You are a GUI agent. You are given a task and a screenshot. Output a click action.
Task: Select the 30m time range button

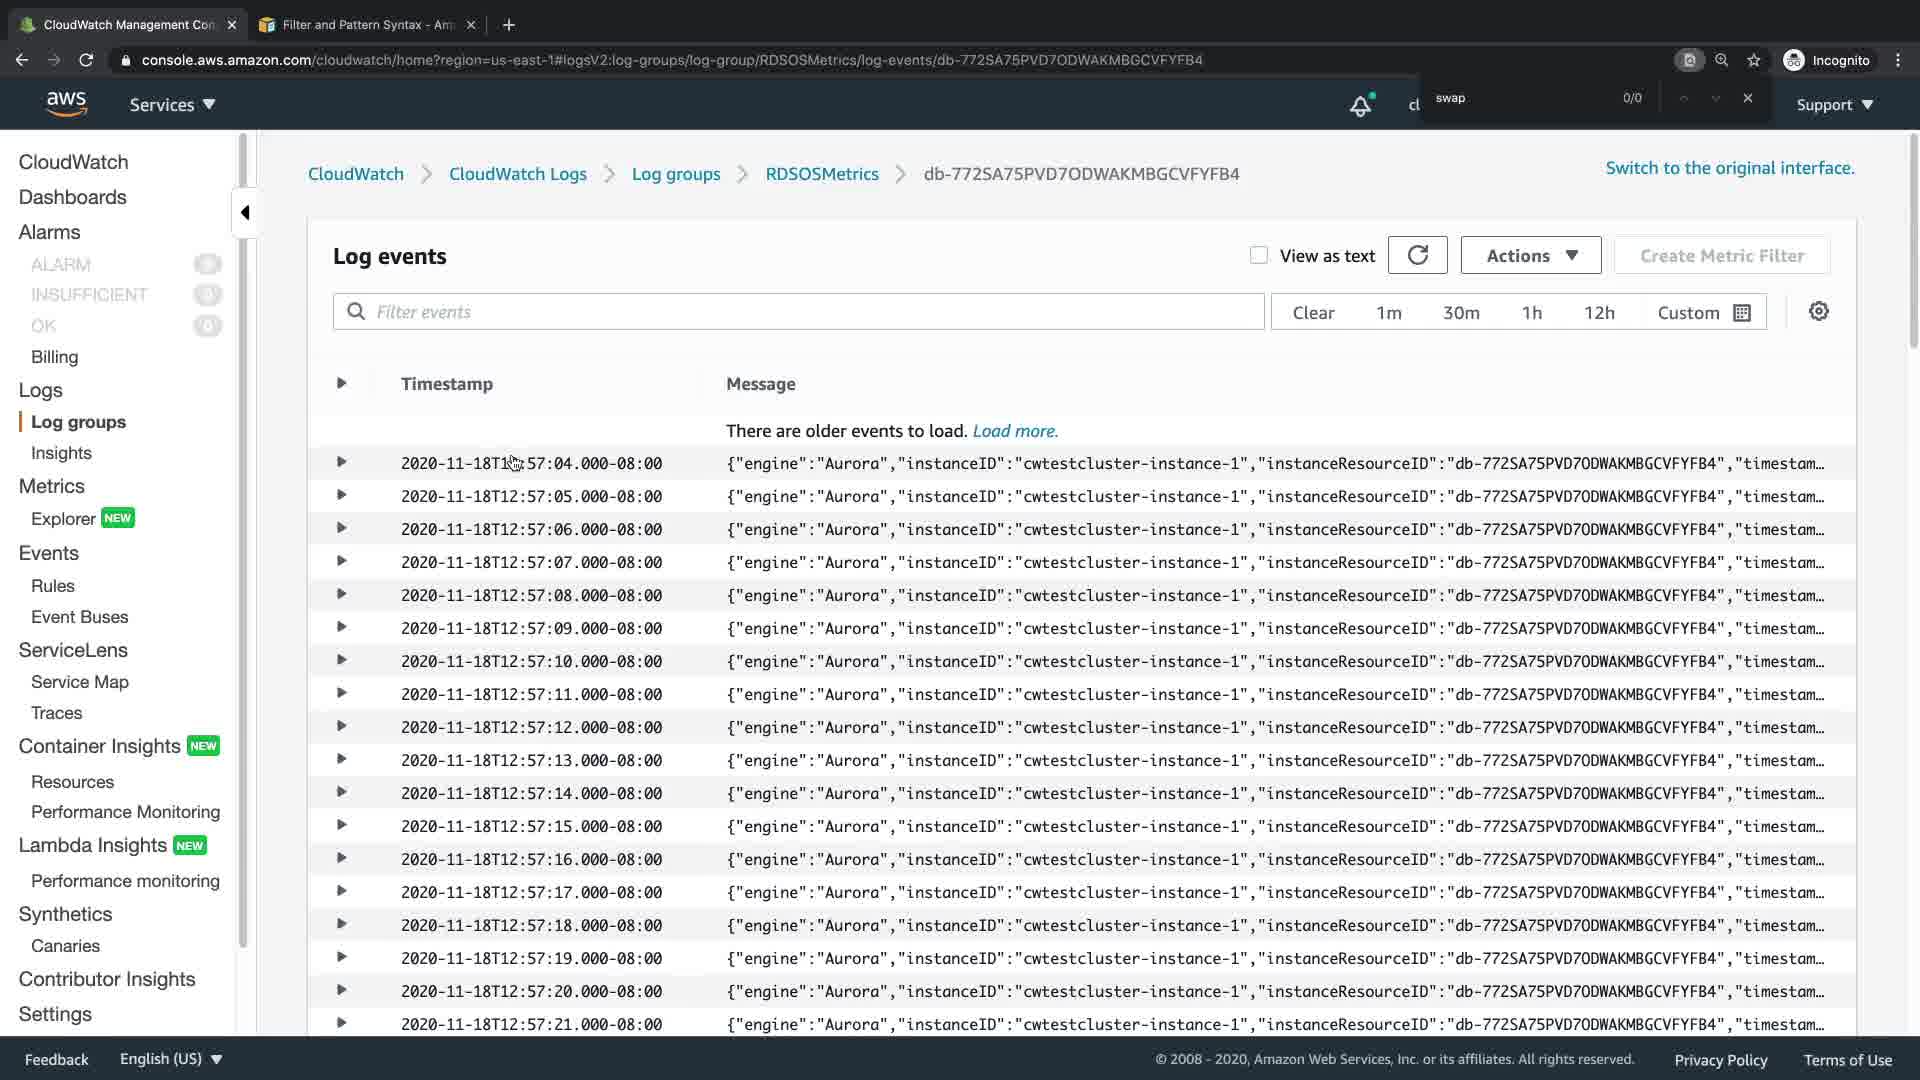point(1460,313)
